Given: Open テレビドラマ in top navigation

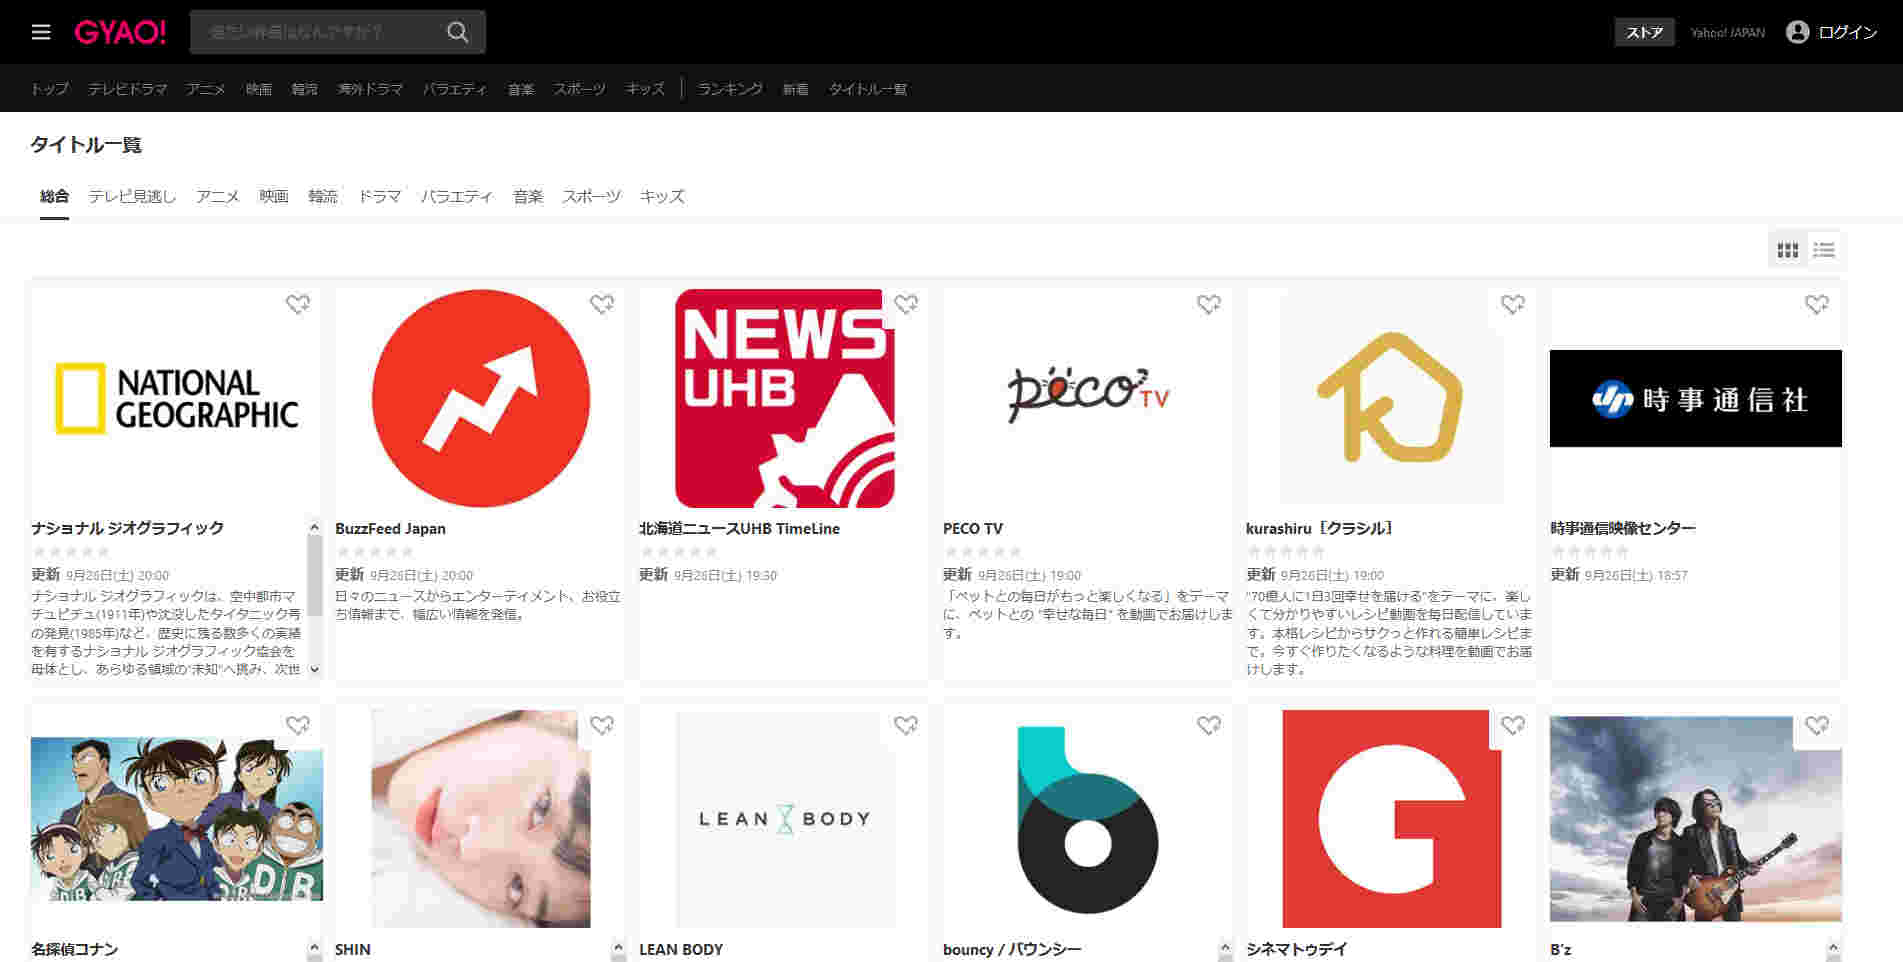Looking at the screenshot, I should pyautogui.click(x=127, y=89).
